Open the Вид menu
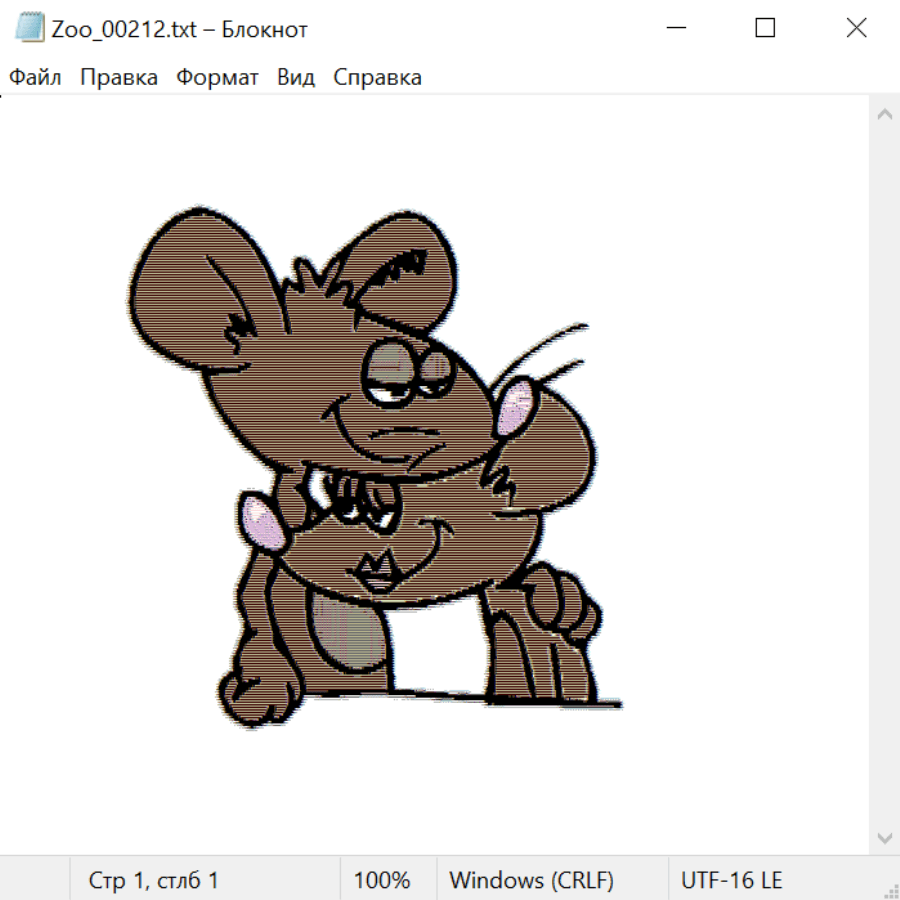 click(x=296, y=78)
